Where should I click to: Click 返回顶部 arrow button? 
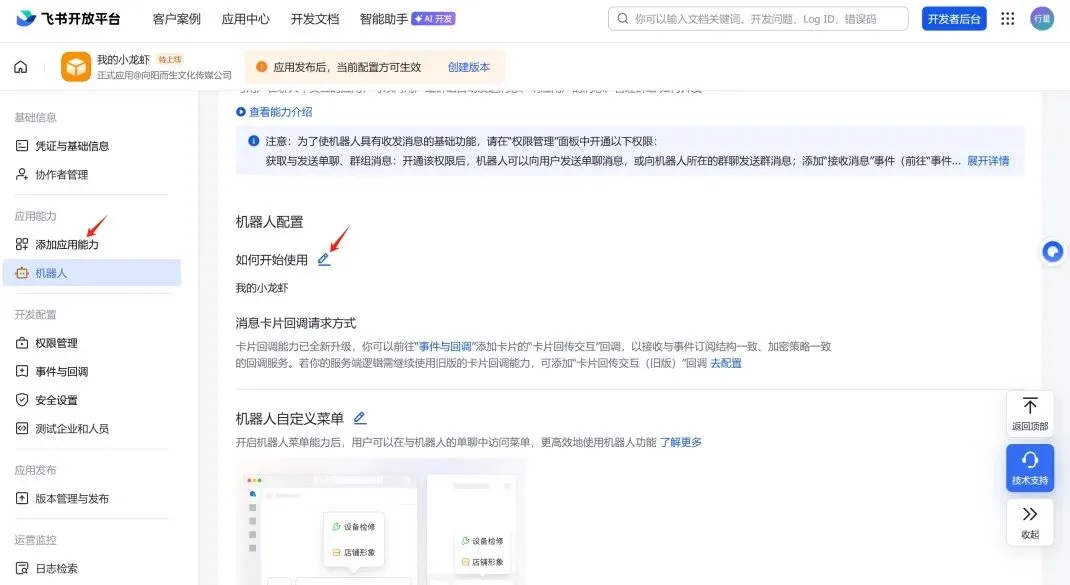(x=1030, y=413)
